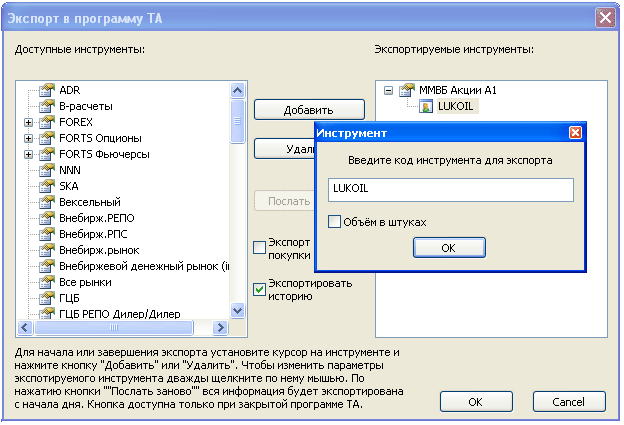Close the Экспорт в программу ТА window
The width and height of the screenshot is (624, 425).
click(x=605, y=18)
